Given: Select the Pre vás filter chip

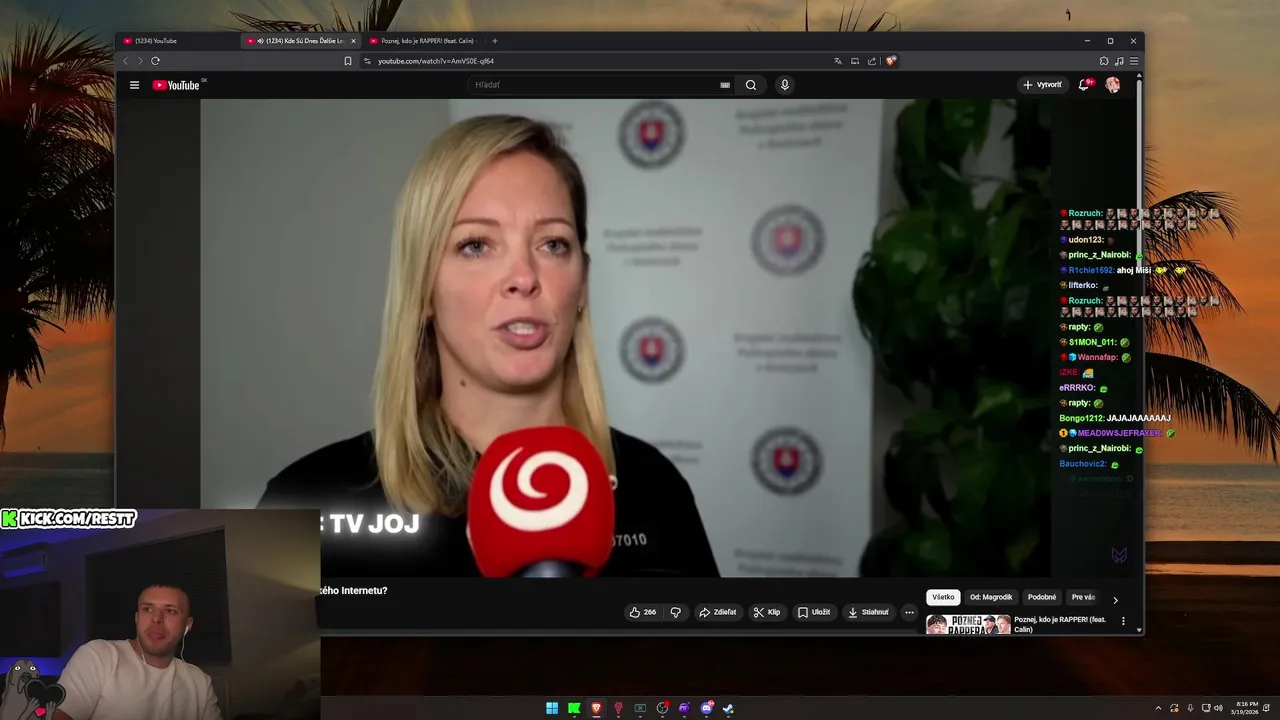Looking at the screenshot, I should pyautogui.click(x=1083, y=597).
